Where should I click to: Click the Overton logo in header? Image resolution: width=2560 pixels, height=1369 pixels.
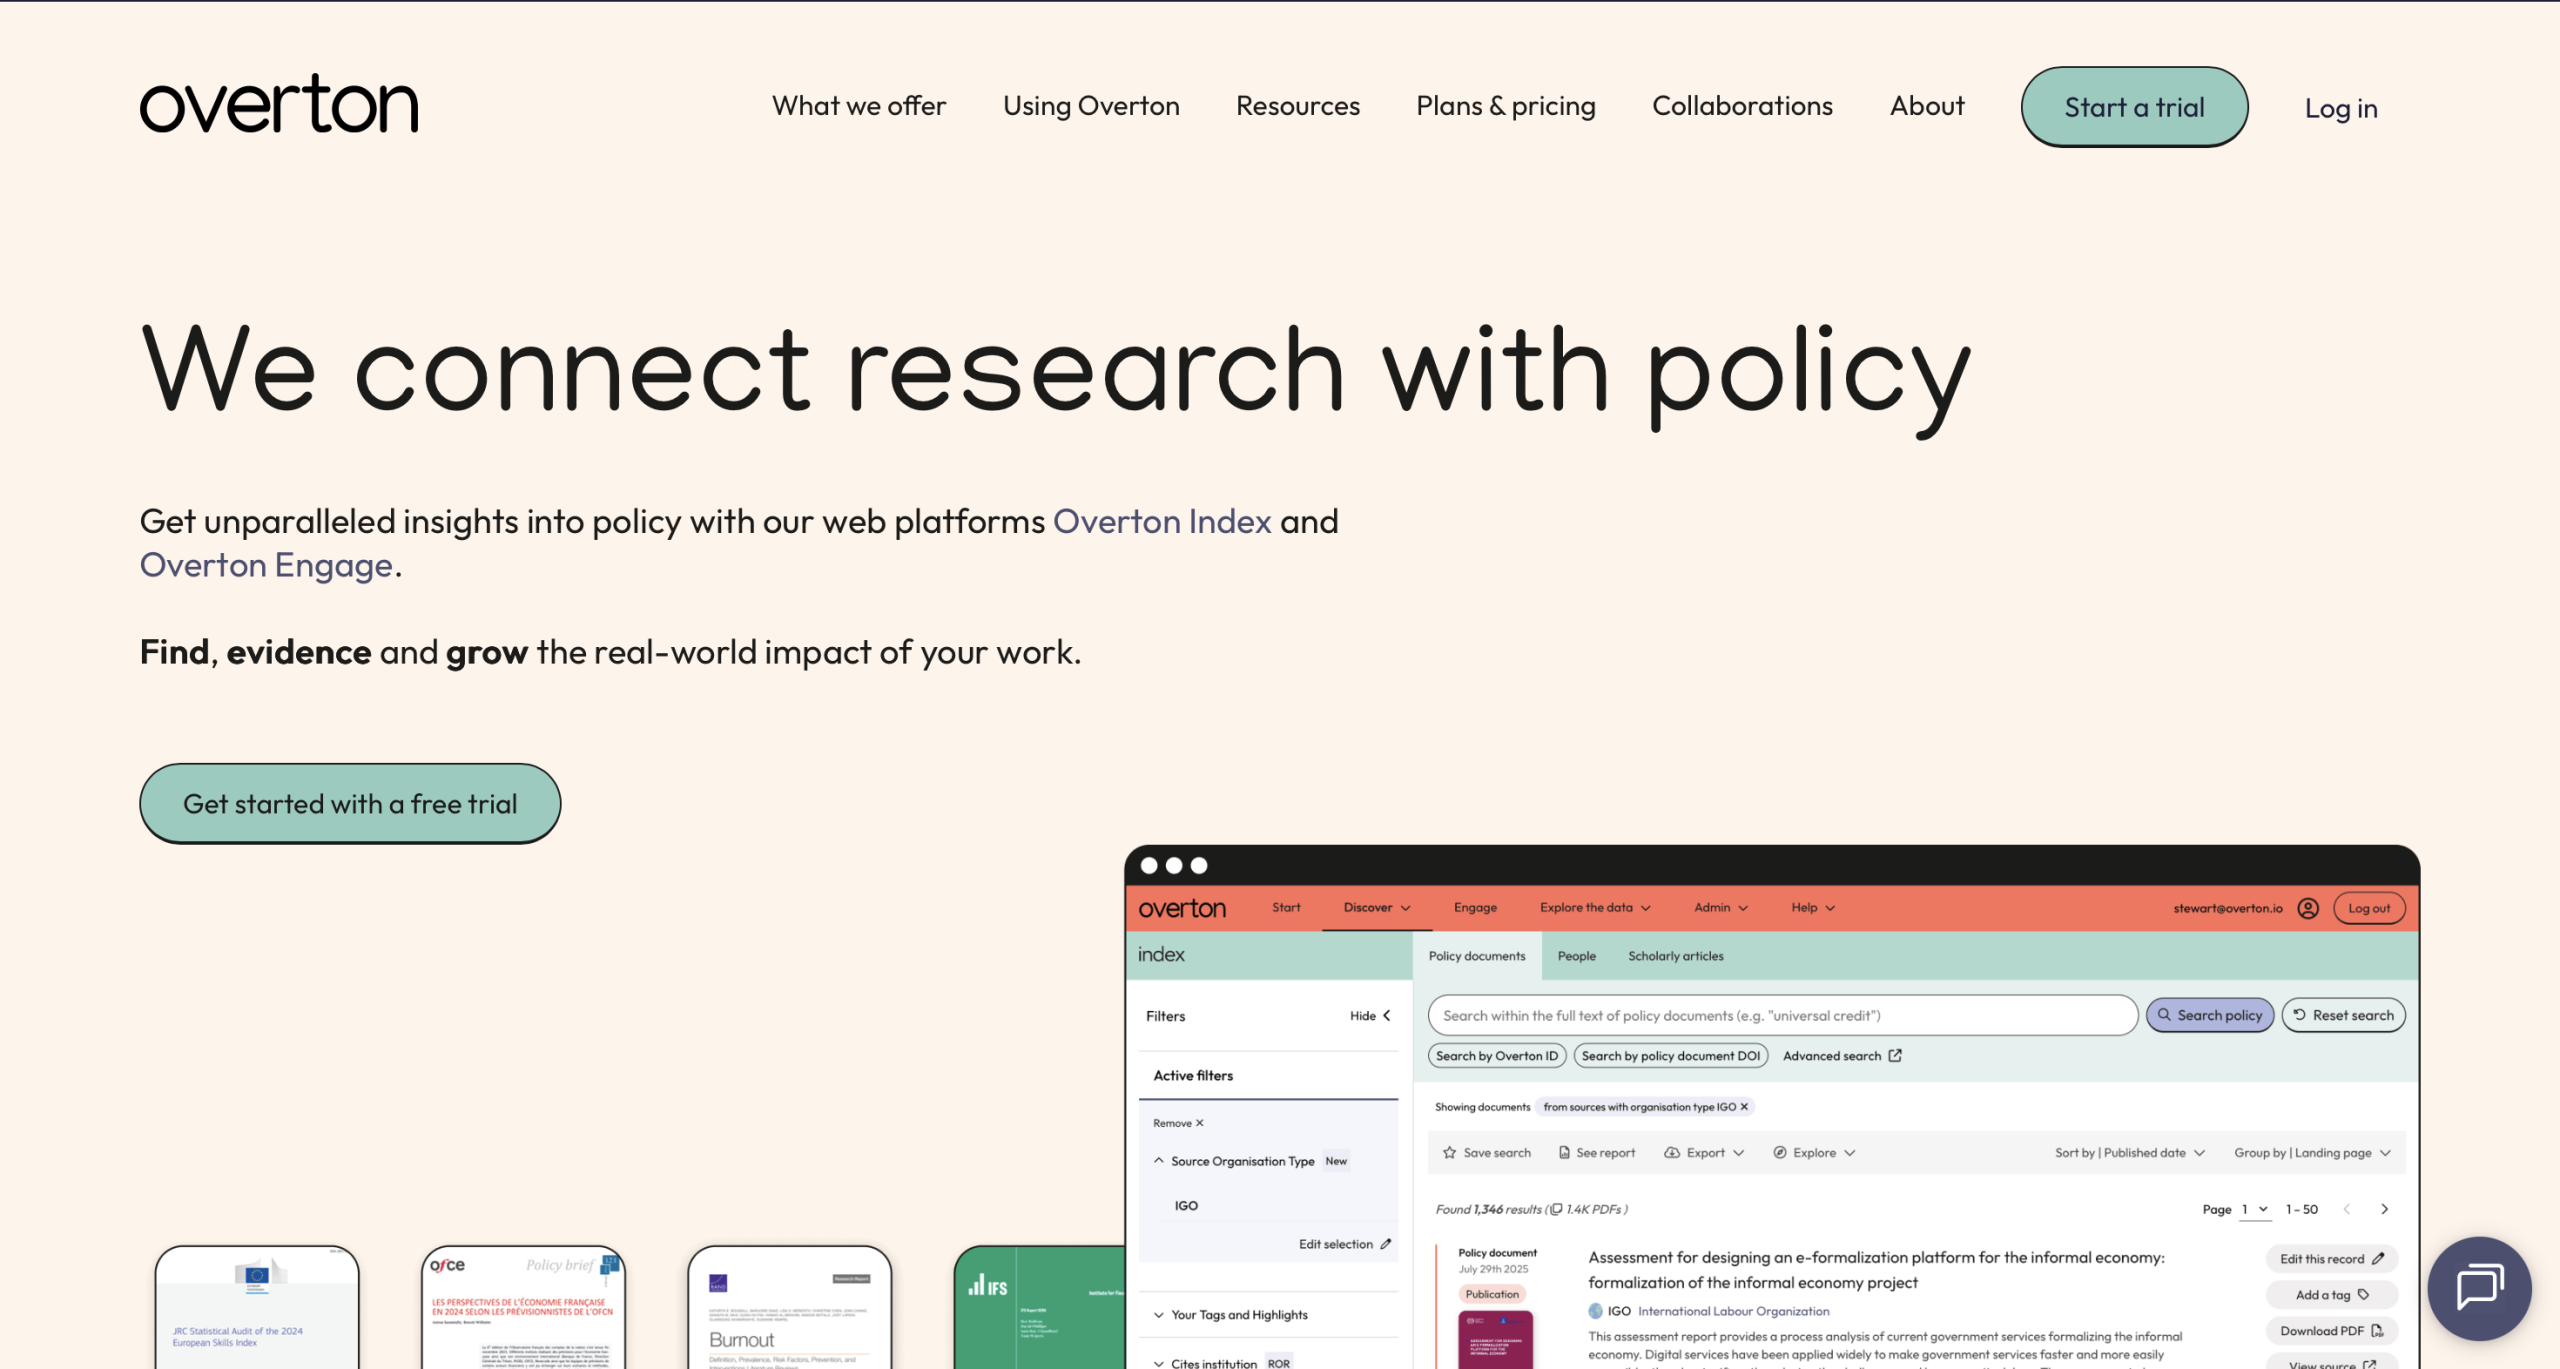click(279, 104)
